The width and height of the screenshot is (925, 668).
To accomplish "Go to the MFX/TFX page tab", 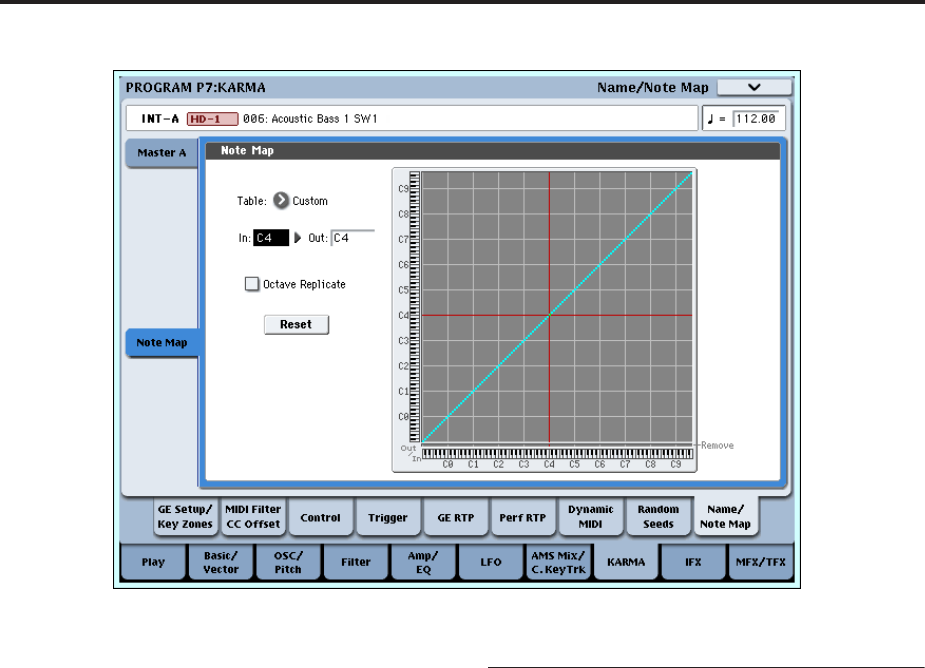I will [761, 562].
